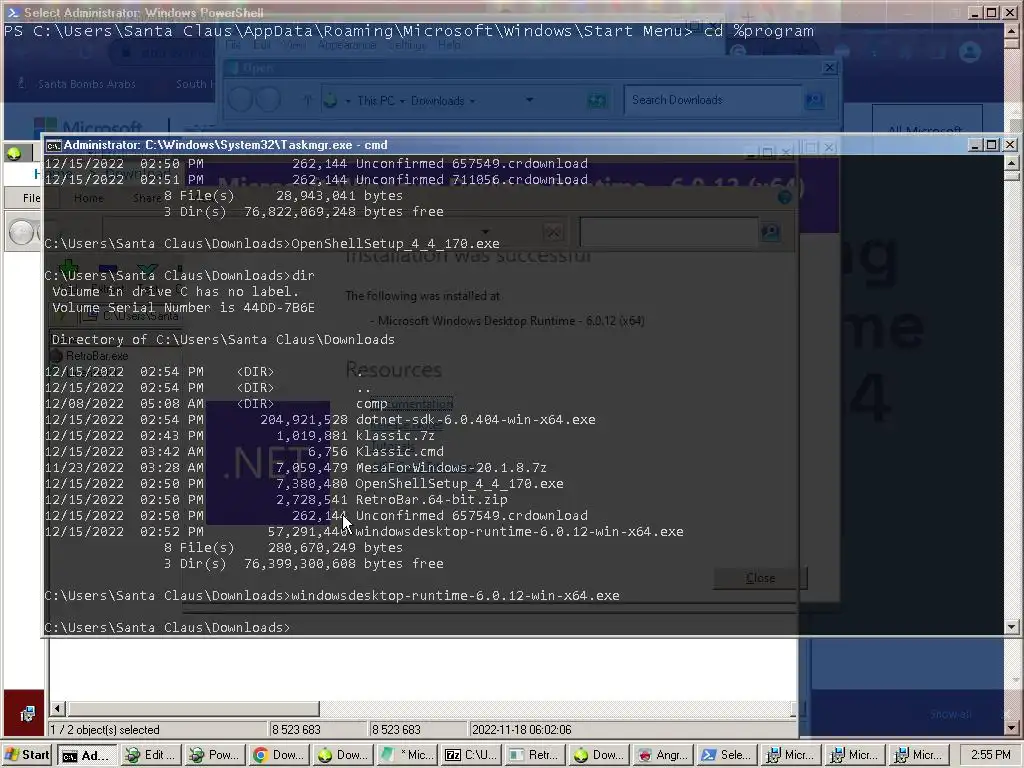
Task: Activate the 7-Zip C:\U... taskbar button
Action: point(471,755)
